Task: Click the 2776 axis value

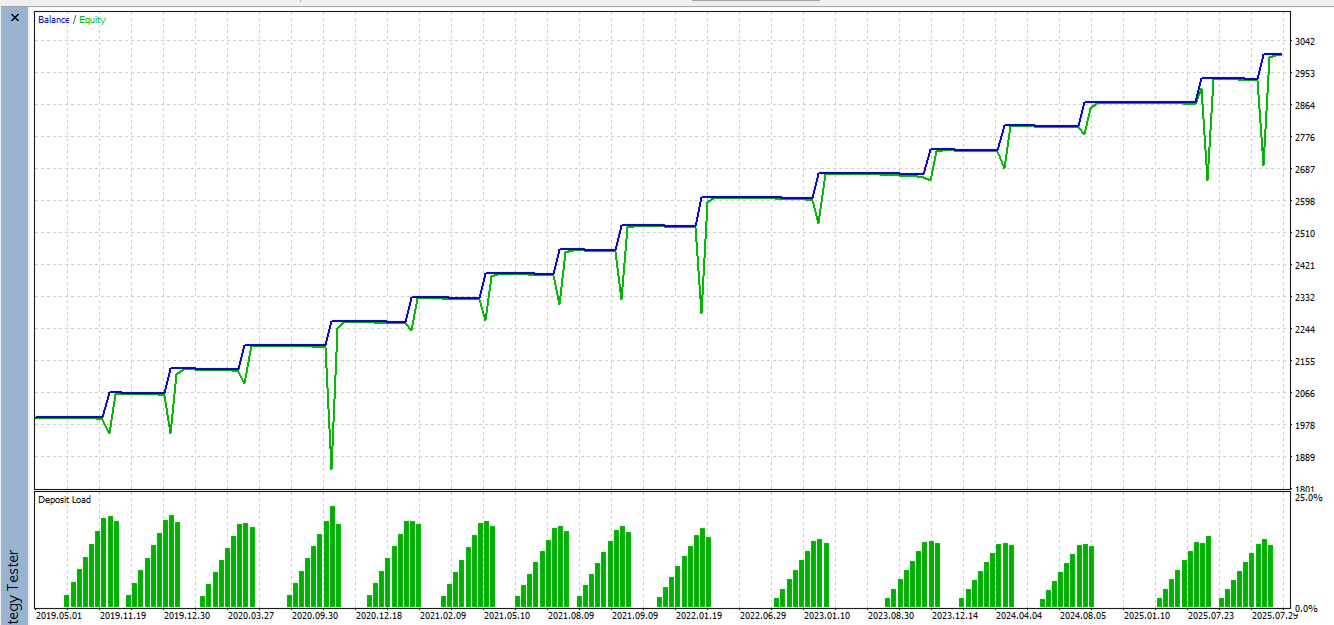Action: (1304, 138)
